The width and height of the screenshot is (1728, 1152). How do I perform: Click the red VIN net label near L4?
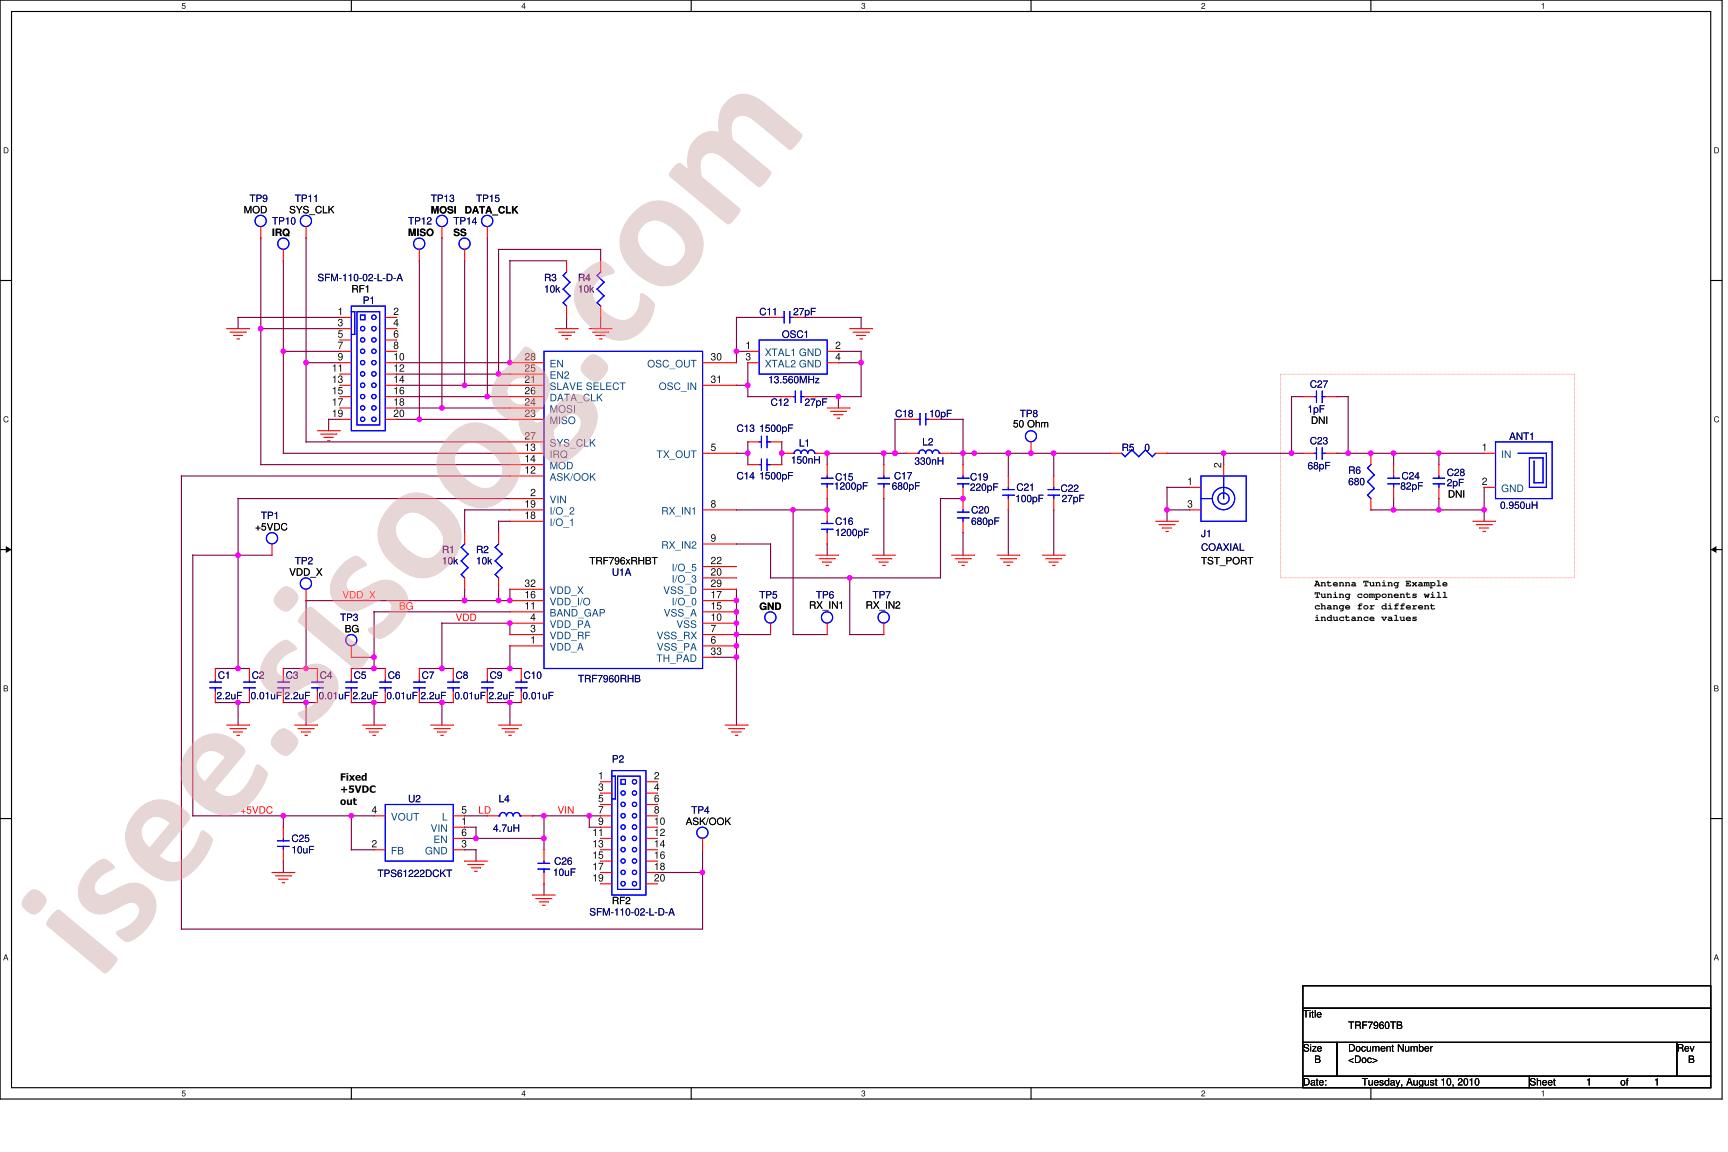[x=566, y=810]
